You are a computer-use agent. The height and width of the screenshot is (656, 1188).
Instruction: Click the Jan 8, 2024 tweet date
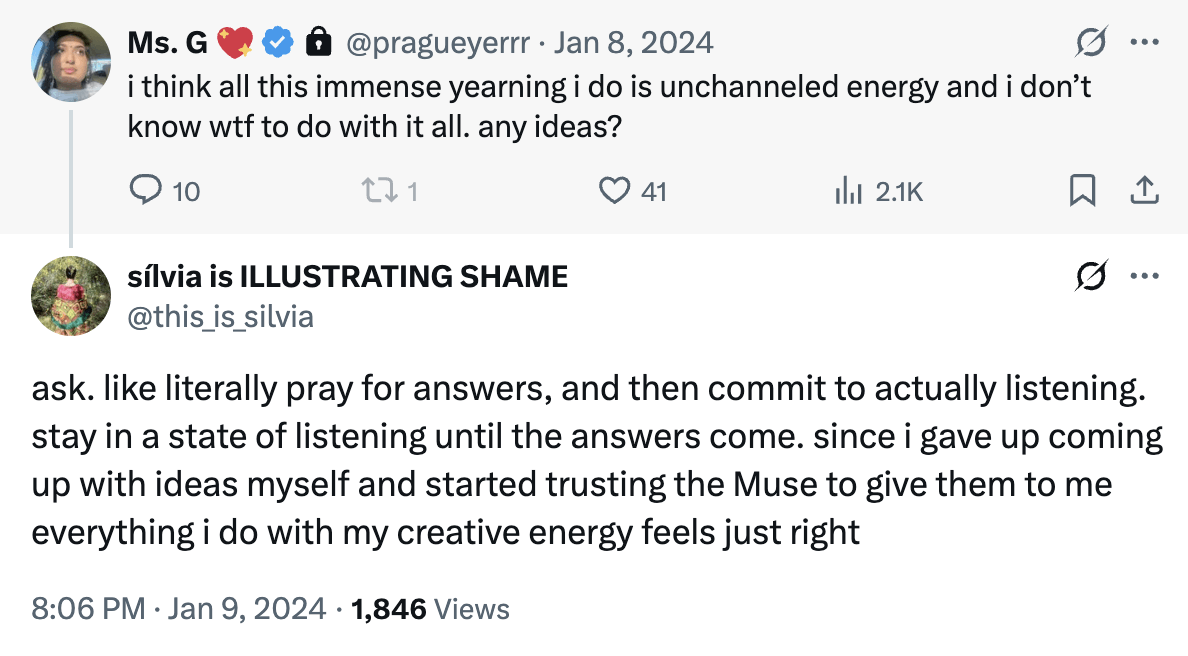(x=633, y=43)
